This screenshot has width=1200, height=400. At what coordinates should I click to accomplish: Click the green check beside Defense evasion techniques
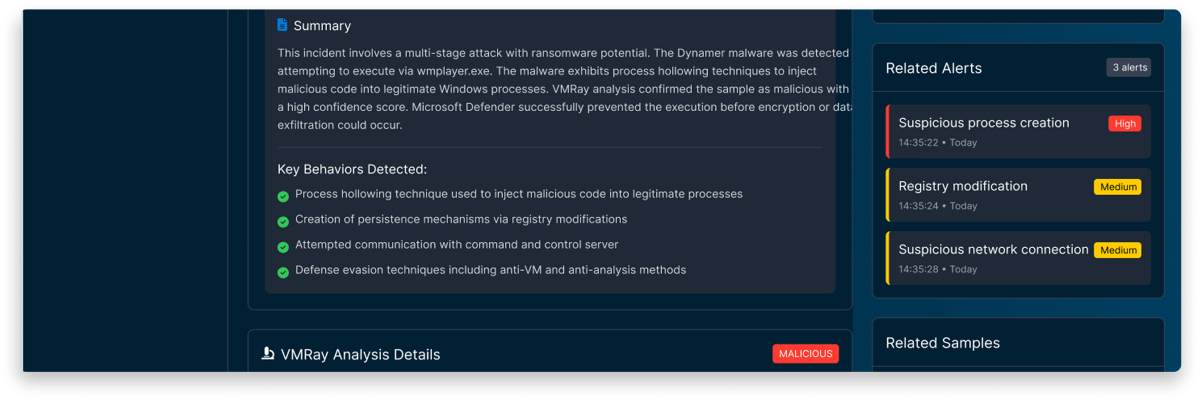point(283,272)
